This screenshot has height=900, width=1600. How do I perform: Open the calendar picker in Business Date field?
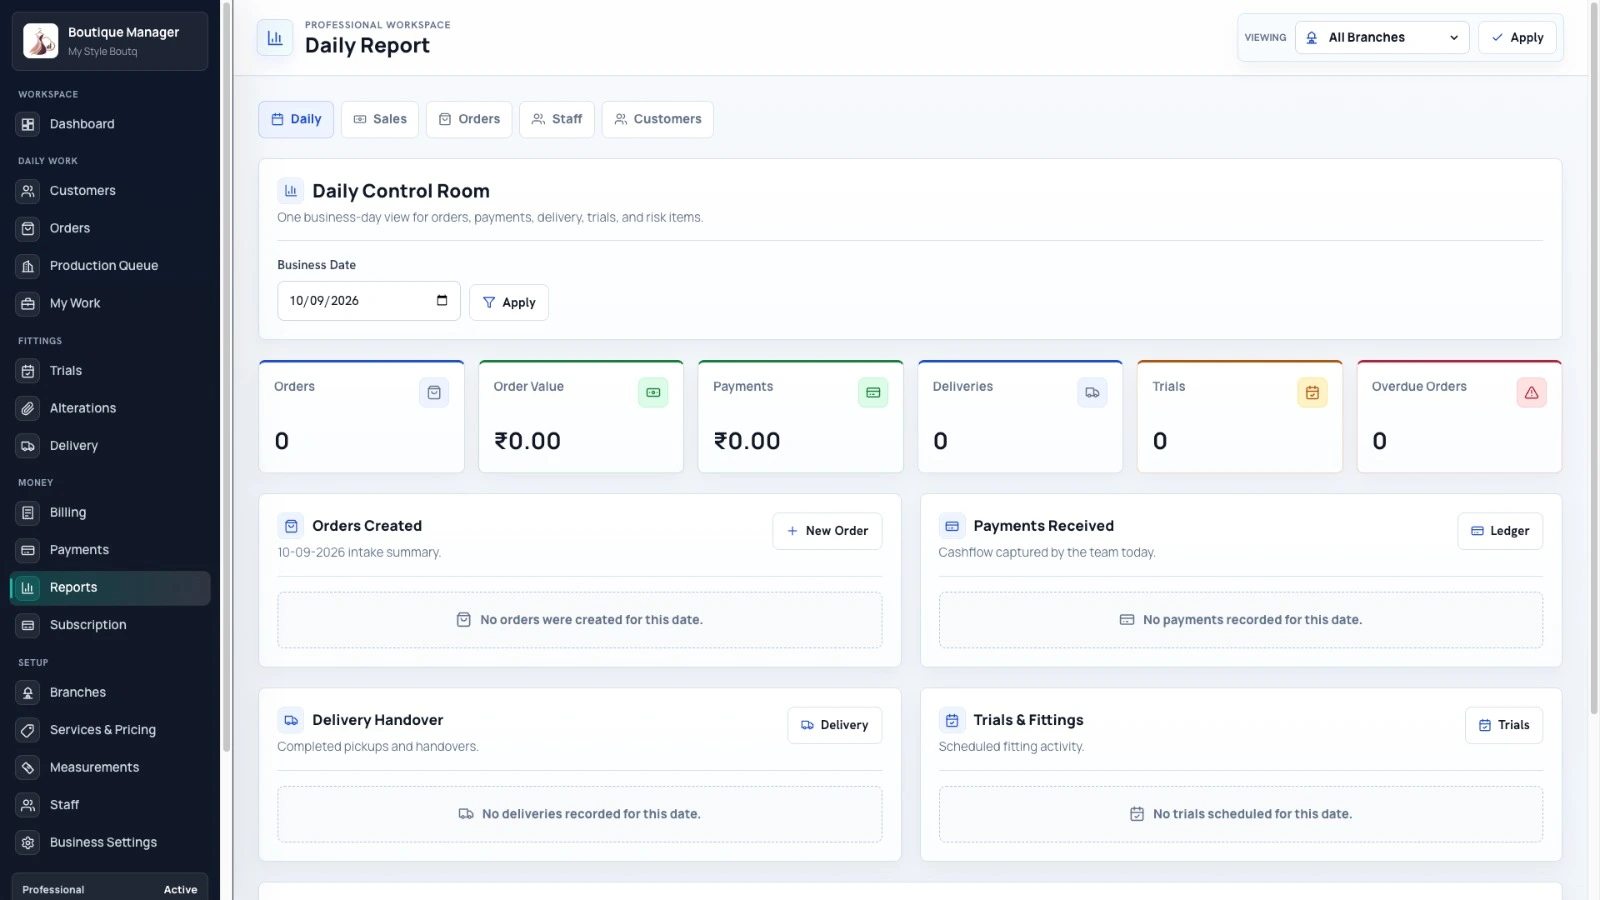coord(442,301)
